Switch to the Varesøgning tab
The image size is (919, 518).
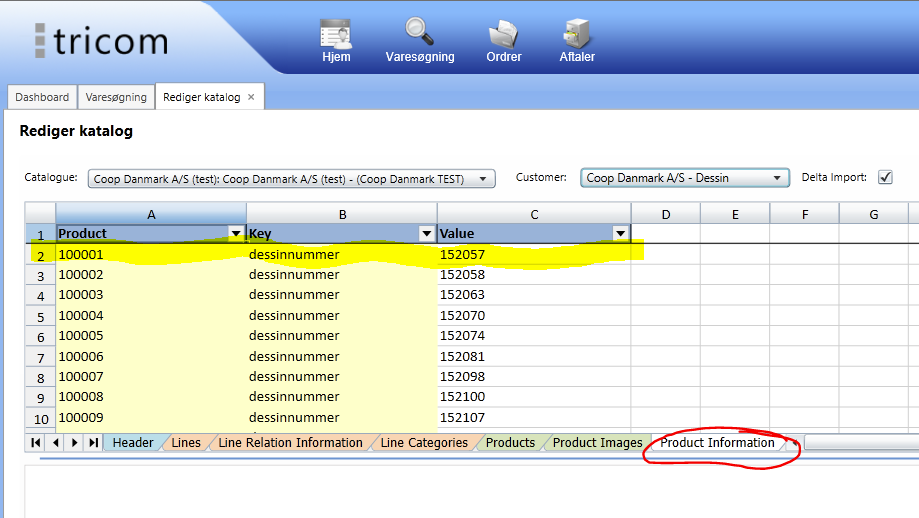pyautogui.click(x=116, y=97)
